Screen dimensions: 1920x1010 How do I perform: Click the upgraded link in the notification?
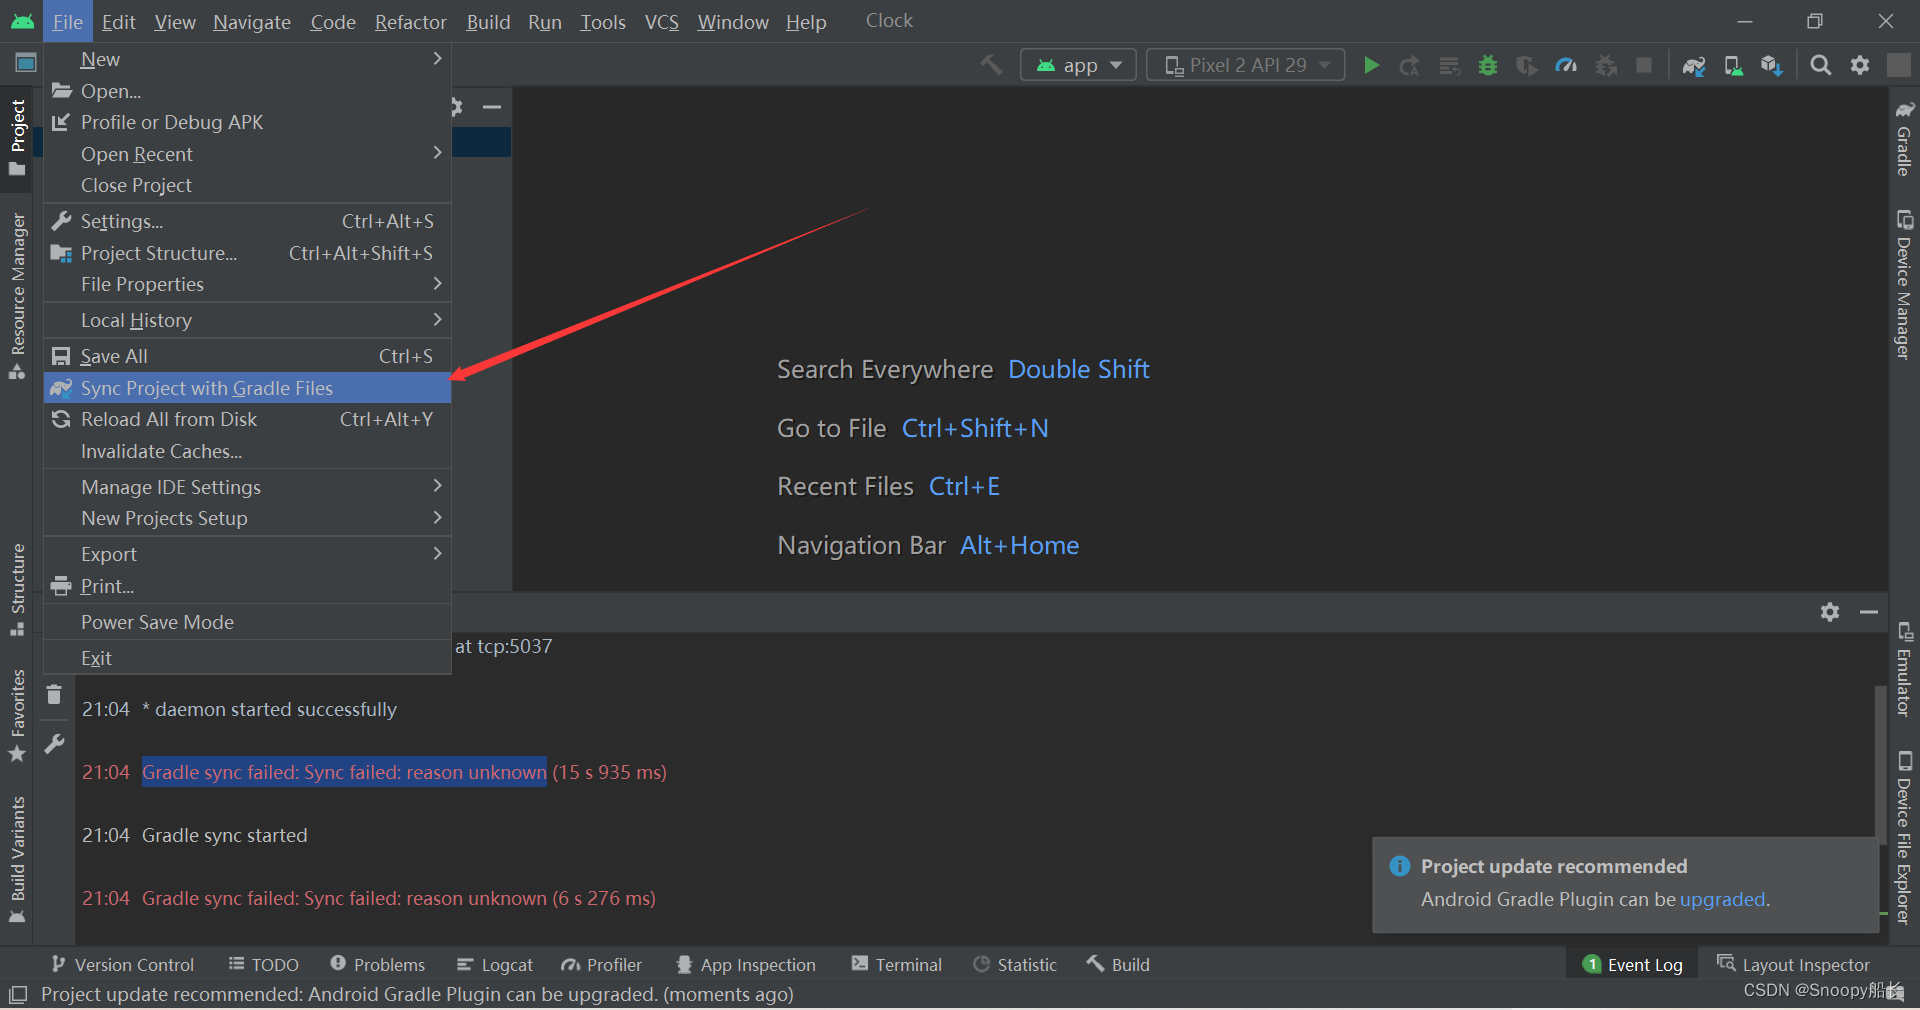pos(1722,899)
